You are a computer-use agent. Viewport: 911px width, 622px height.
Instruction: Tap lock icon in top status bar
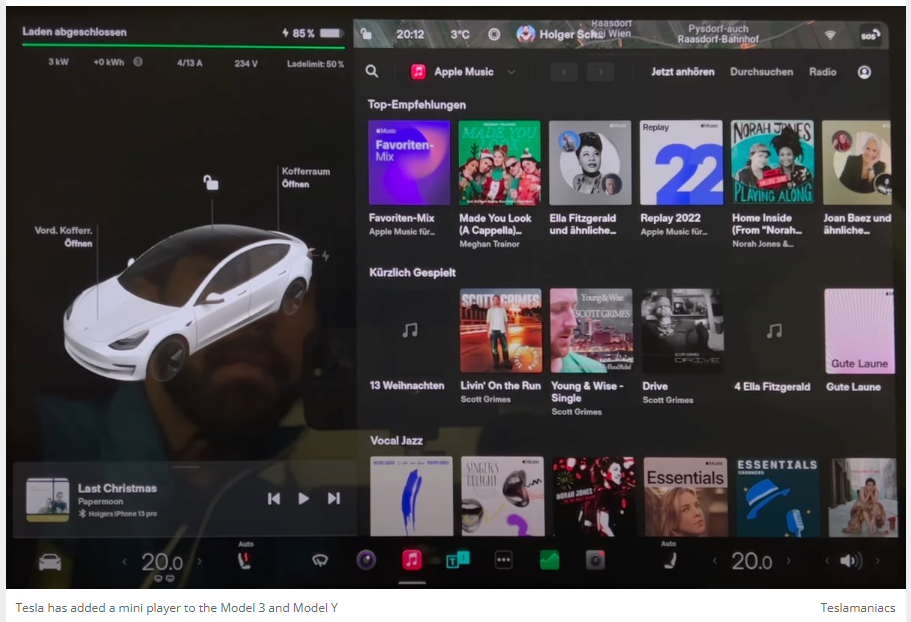point(367,34)
